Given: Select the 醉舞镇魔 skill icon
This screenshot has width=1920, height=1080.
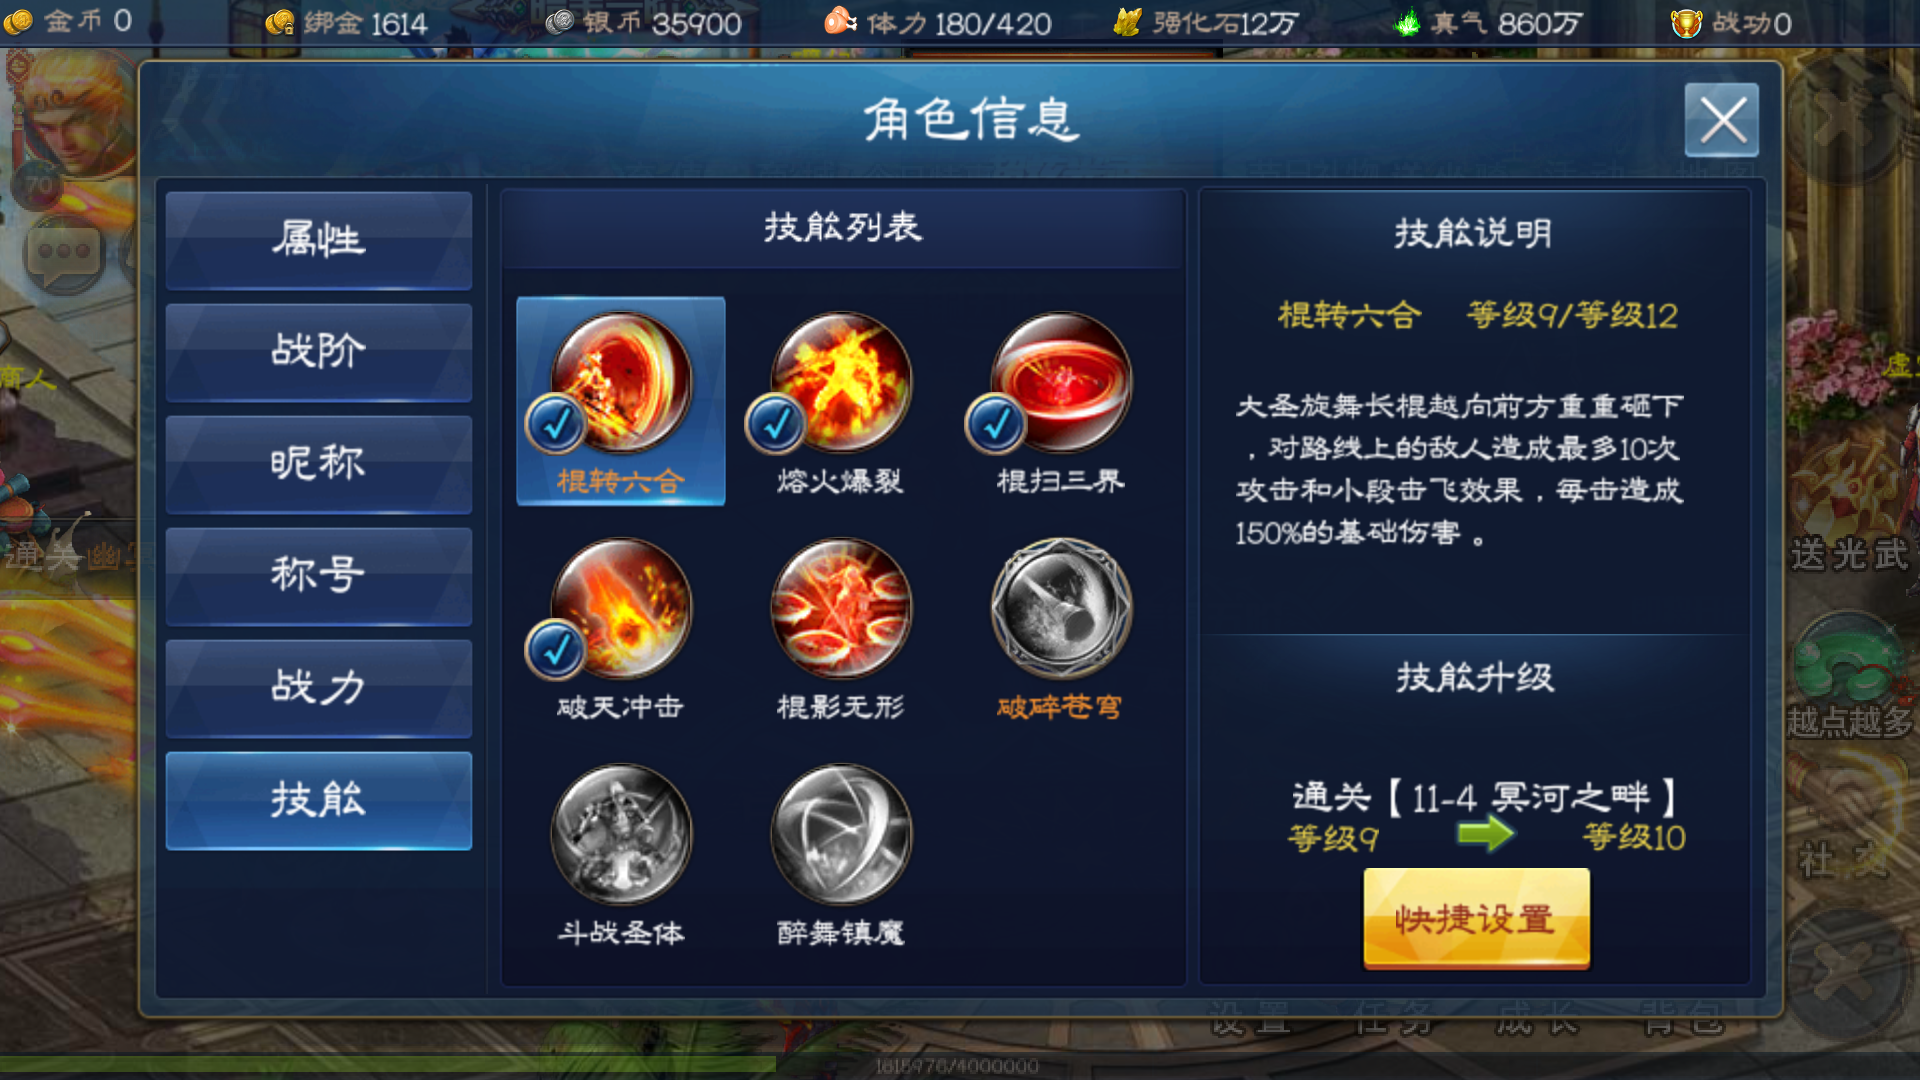Looking at the screenshot, I should 841,834.
